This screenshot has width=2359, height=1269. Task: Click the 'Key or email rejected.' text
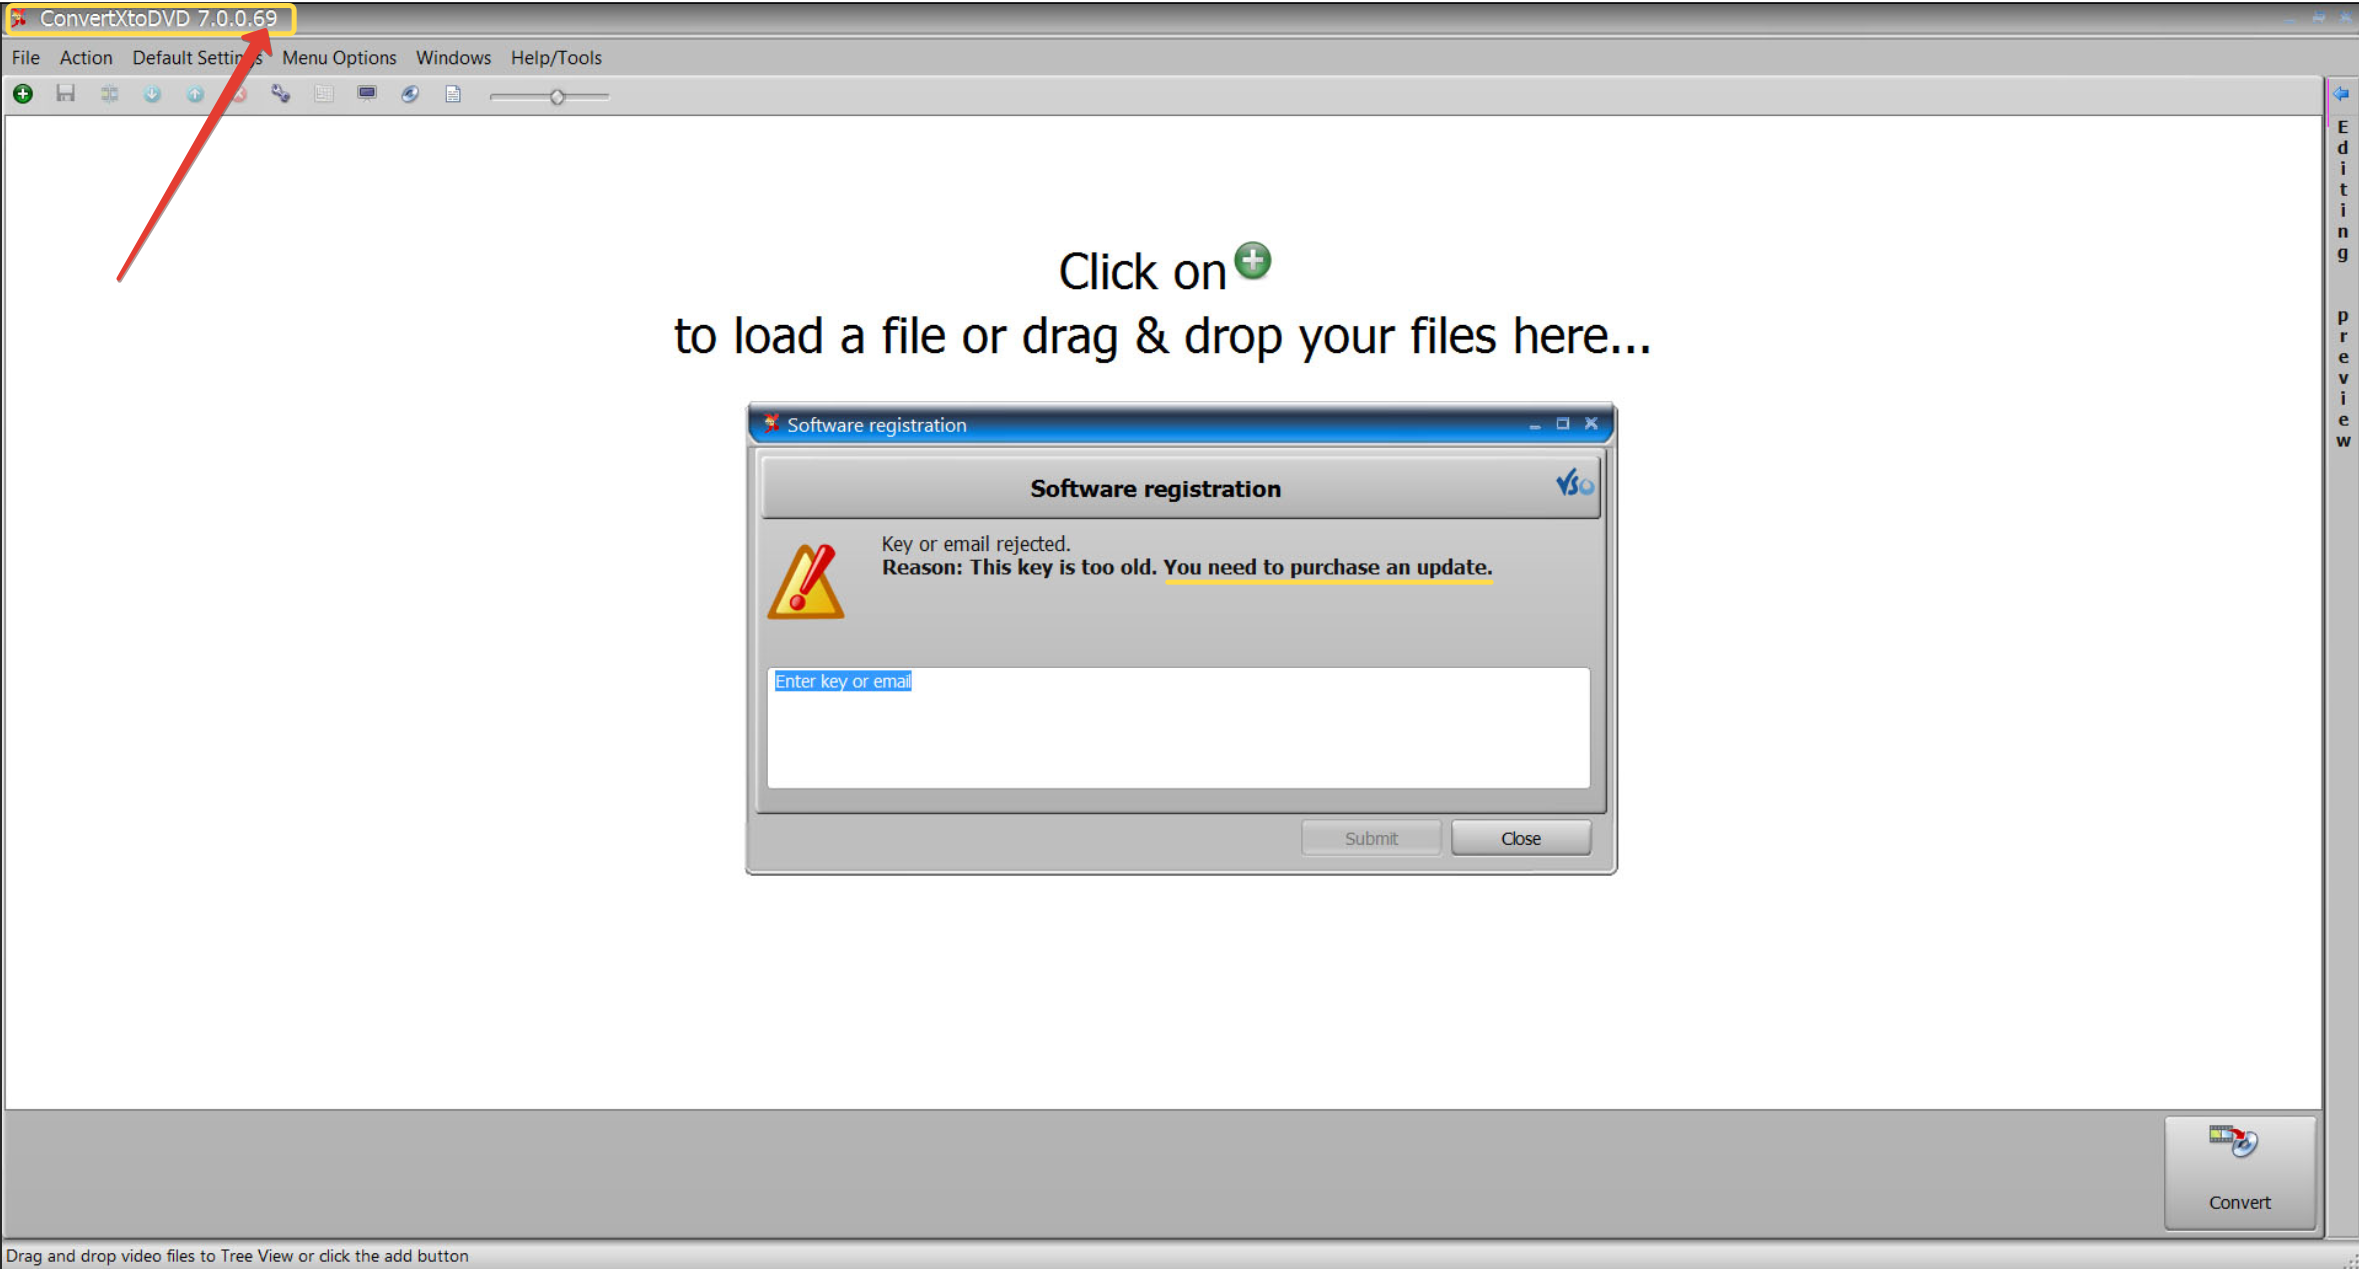pyautogui.click(x=976, y=544)
